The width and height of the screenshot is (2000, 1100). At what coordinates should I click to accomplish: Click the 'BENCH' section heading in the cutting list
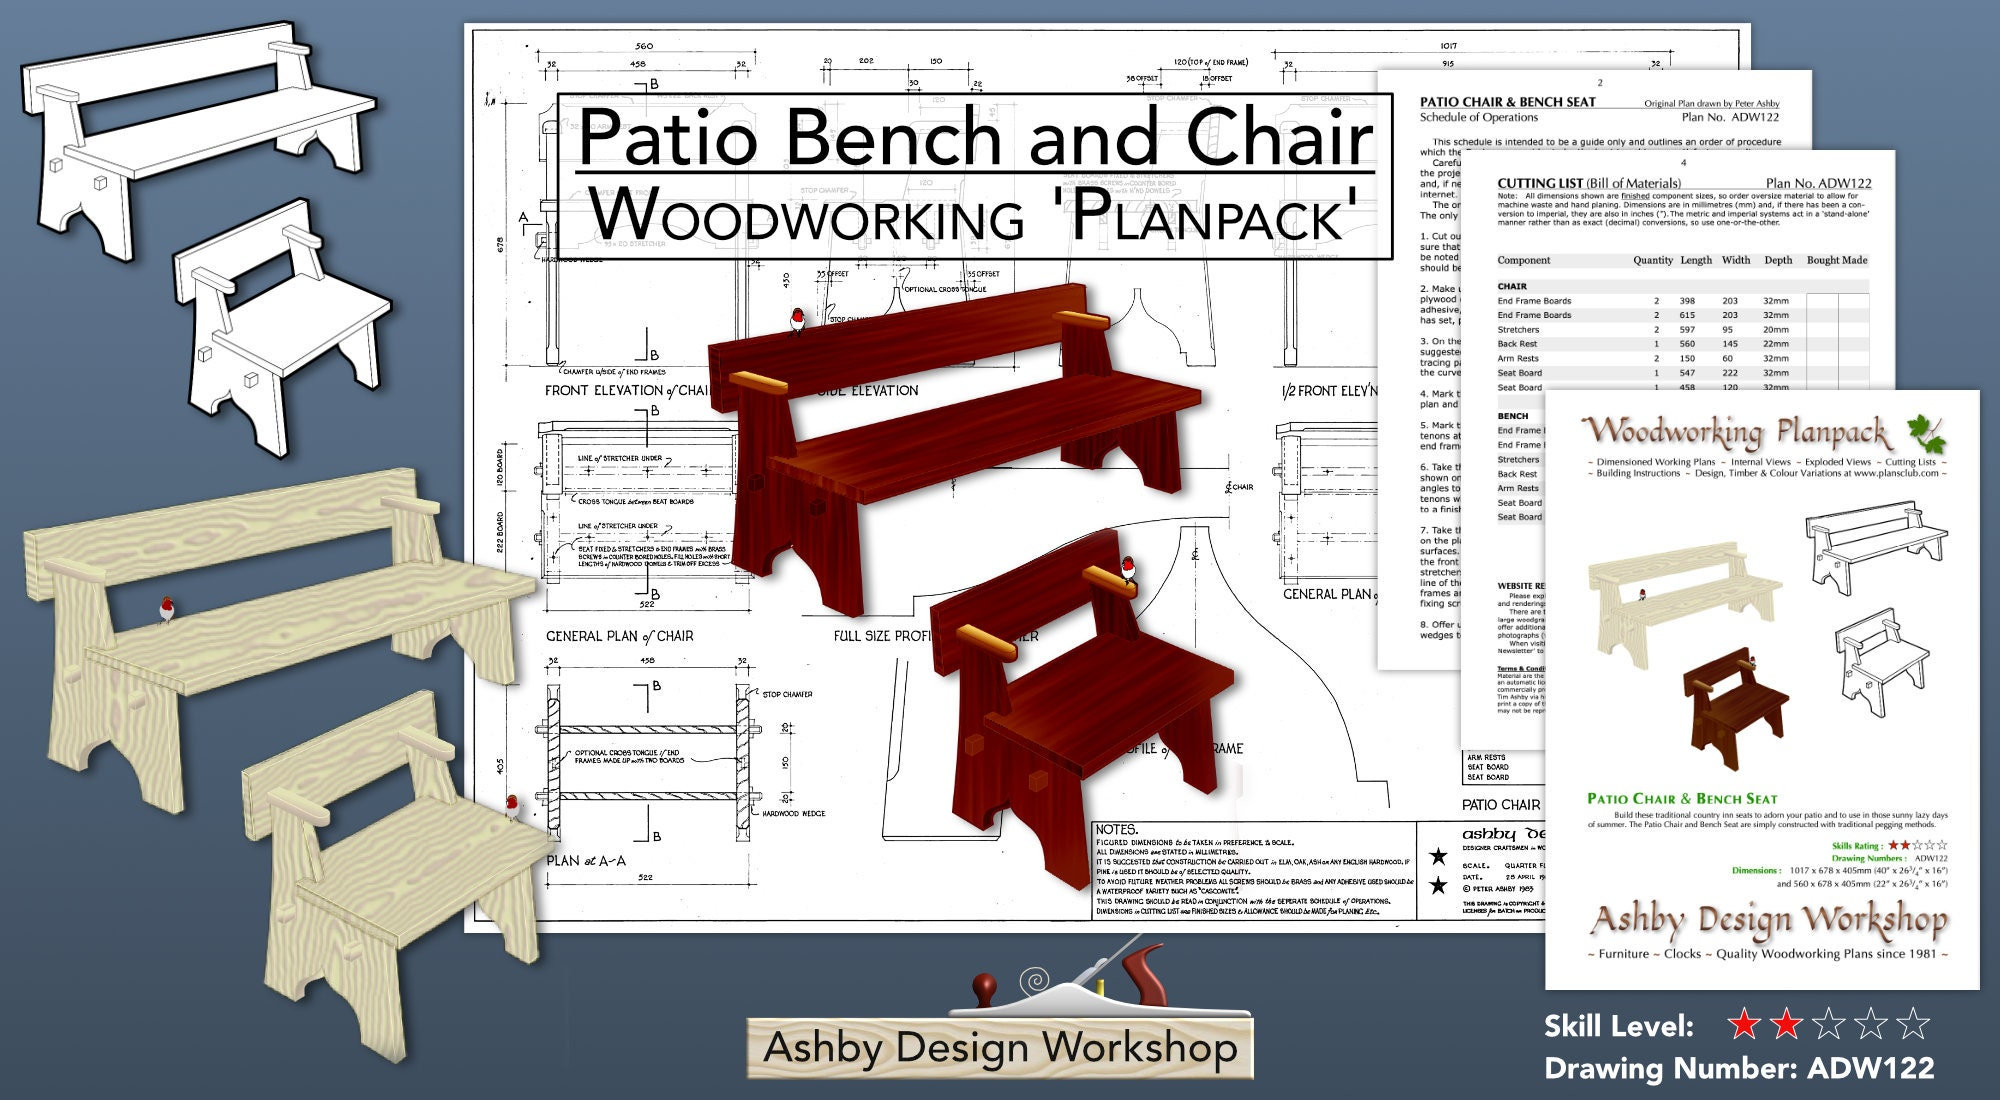(x=1513, y=416)
